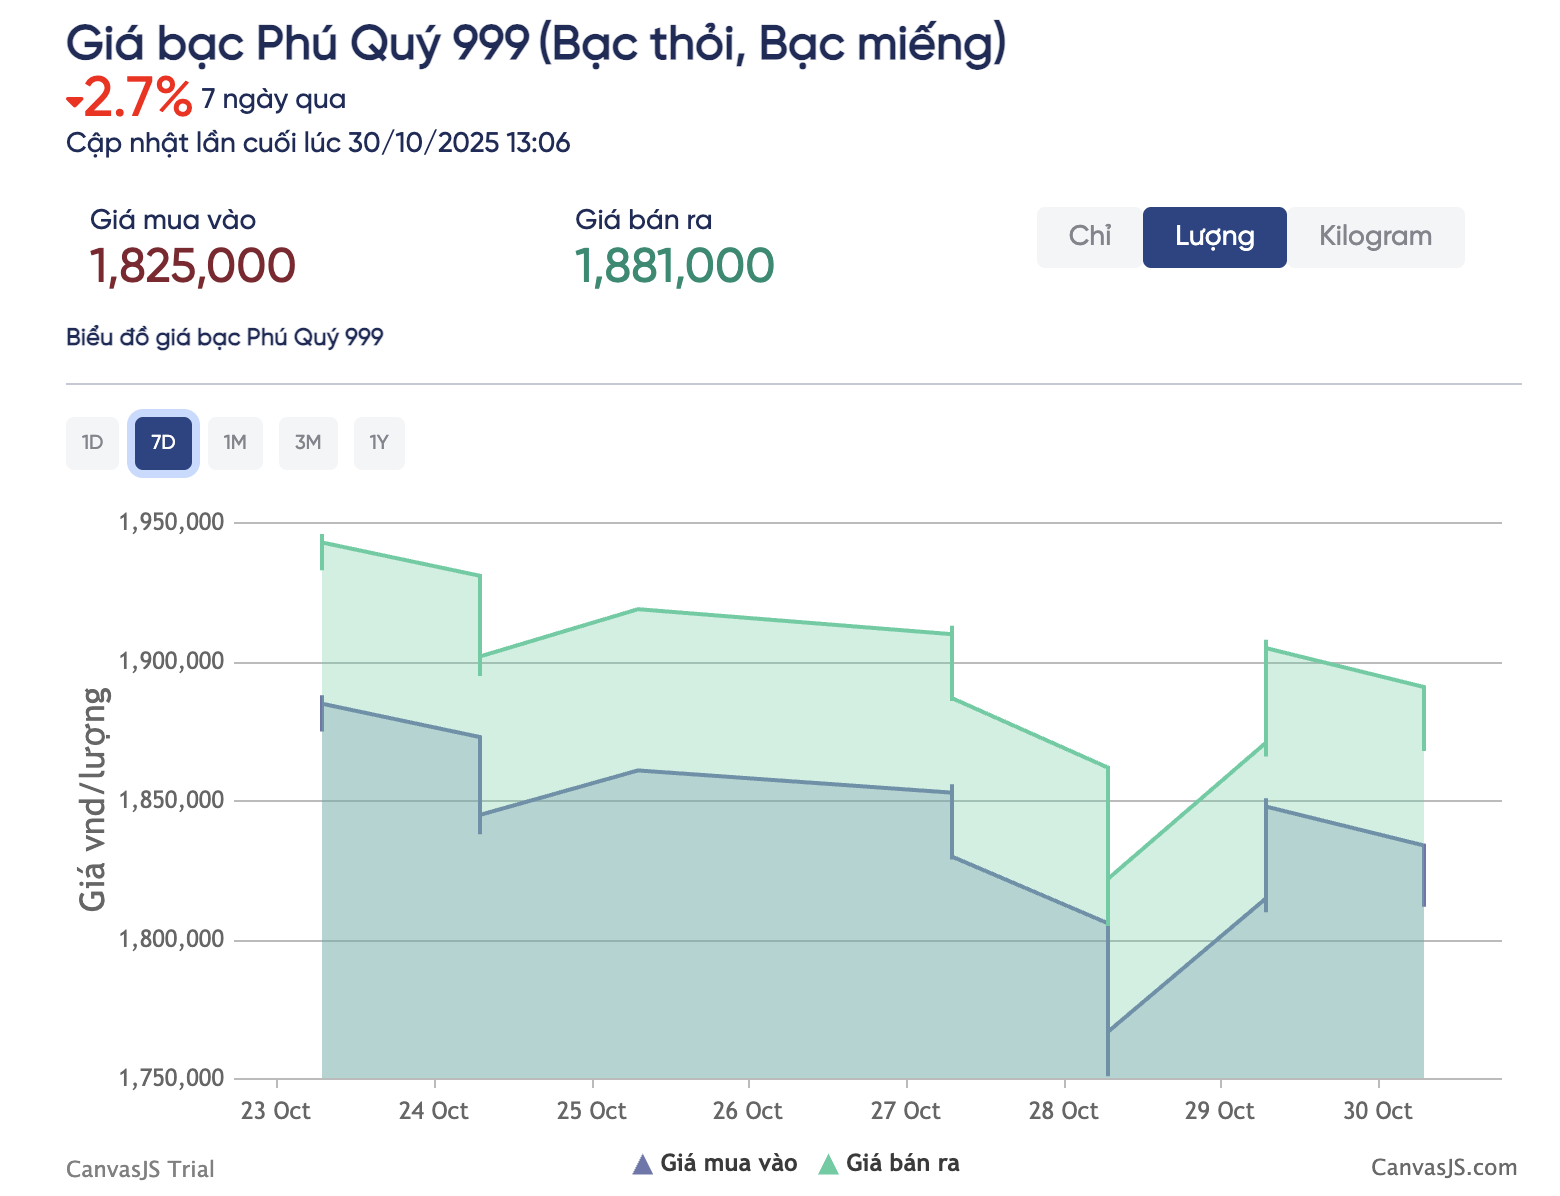Select the 3M time range

307,443
